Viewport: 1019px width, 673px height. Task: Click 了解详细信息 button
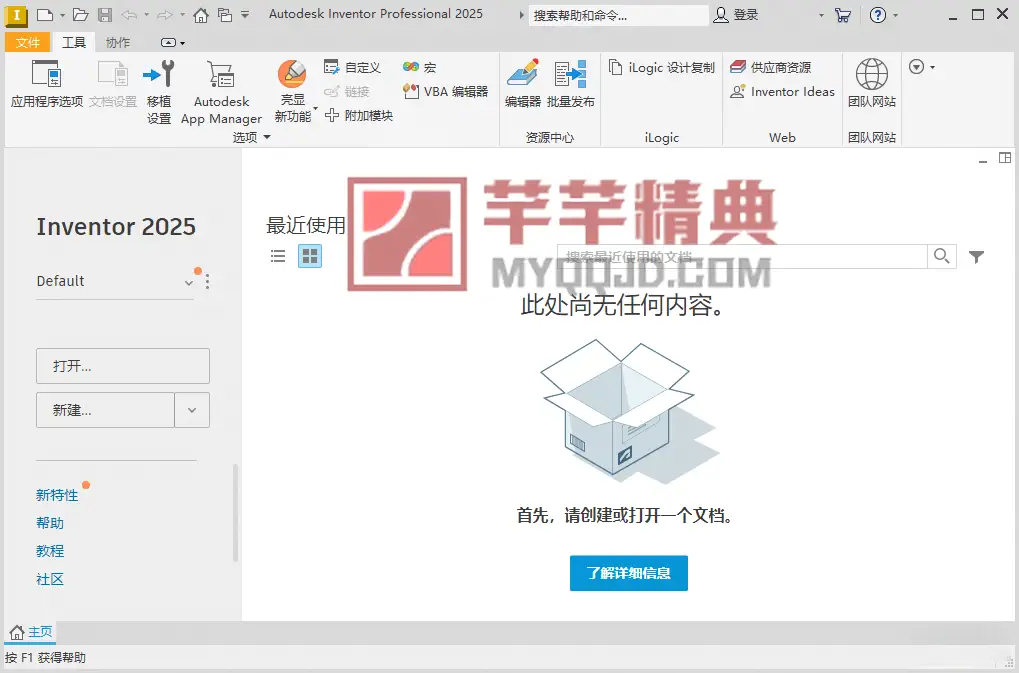[x=628, y=573]
